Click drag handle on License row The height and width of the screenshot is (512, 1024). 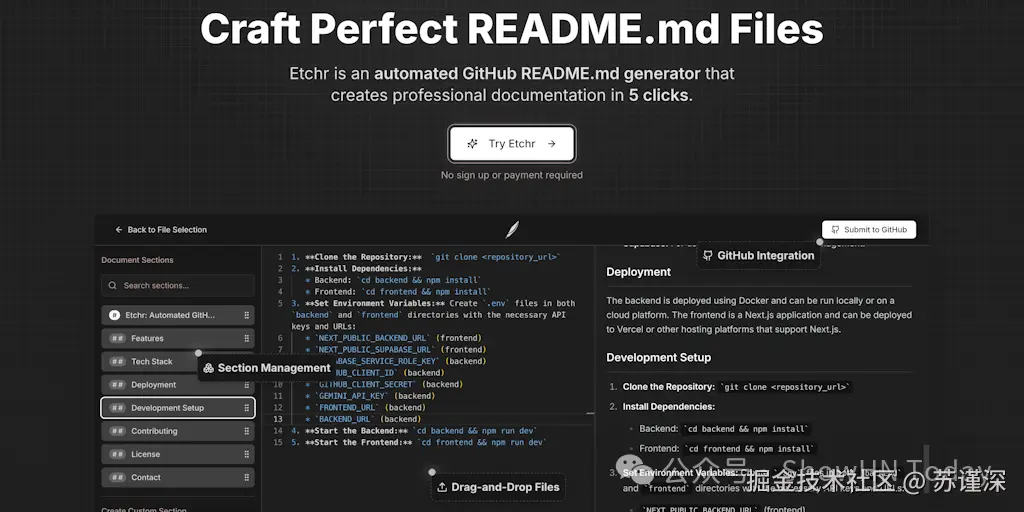pos(246,454)
